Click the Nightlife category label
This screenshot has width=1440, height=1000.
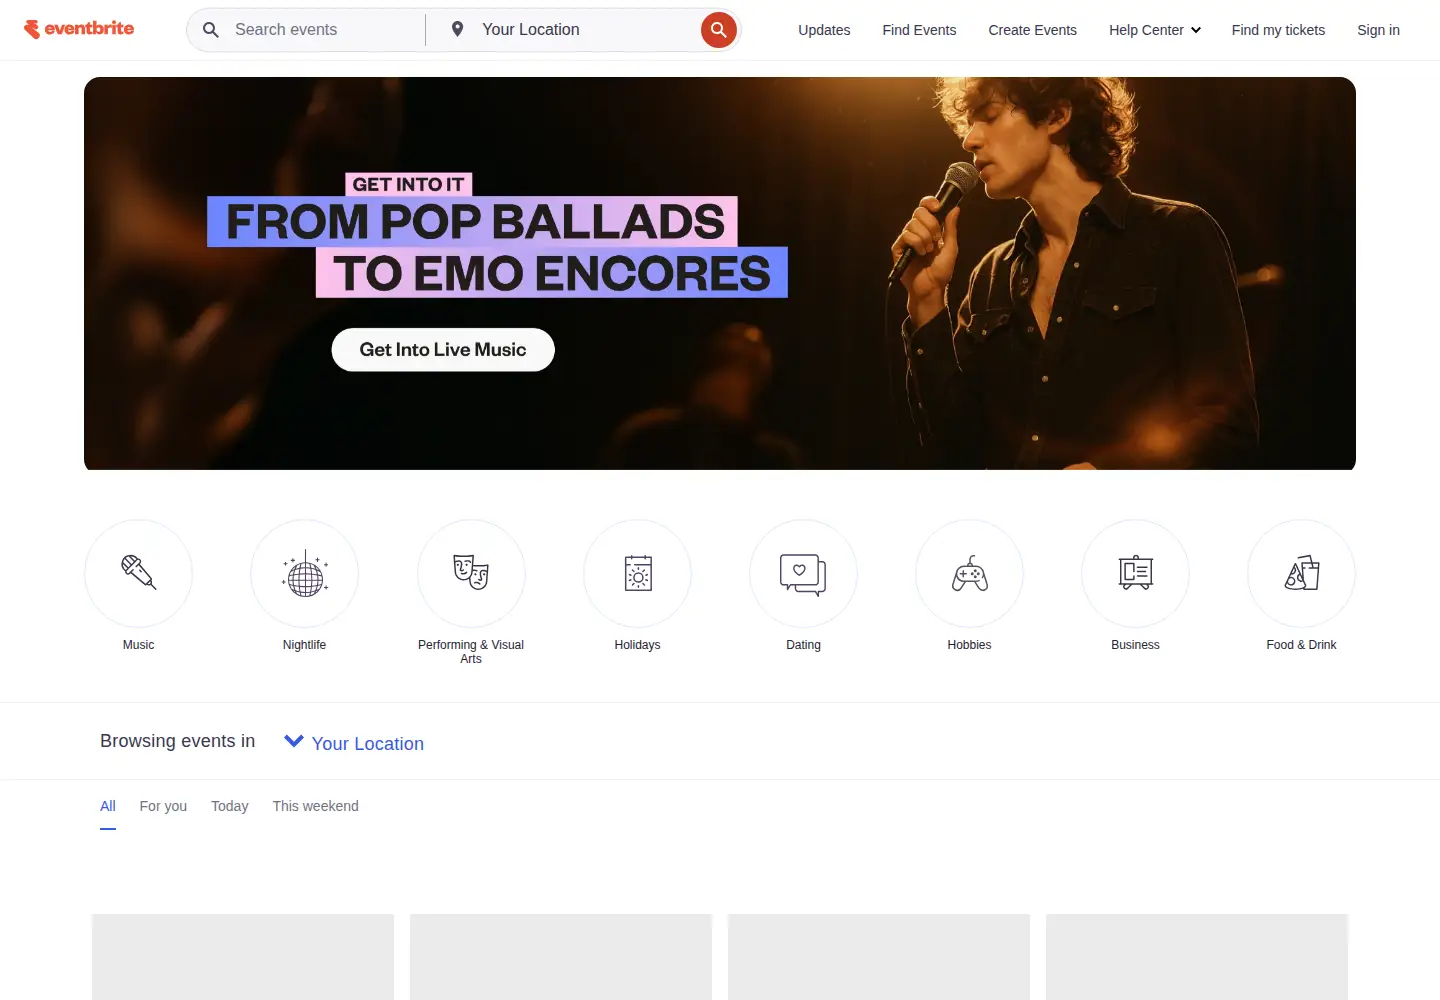305,645
